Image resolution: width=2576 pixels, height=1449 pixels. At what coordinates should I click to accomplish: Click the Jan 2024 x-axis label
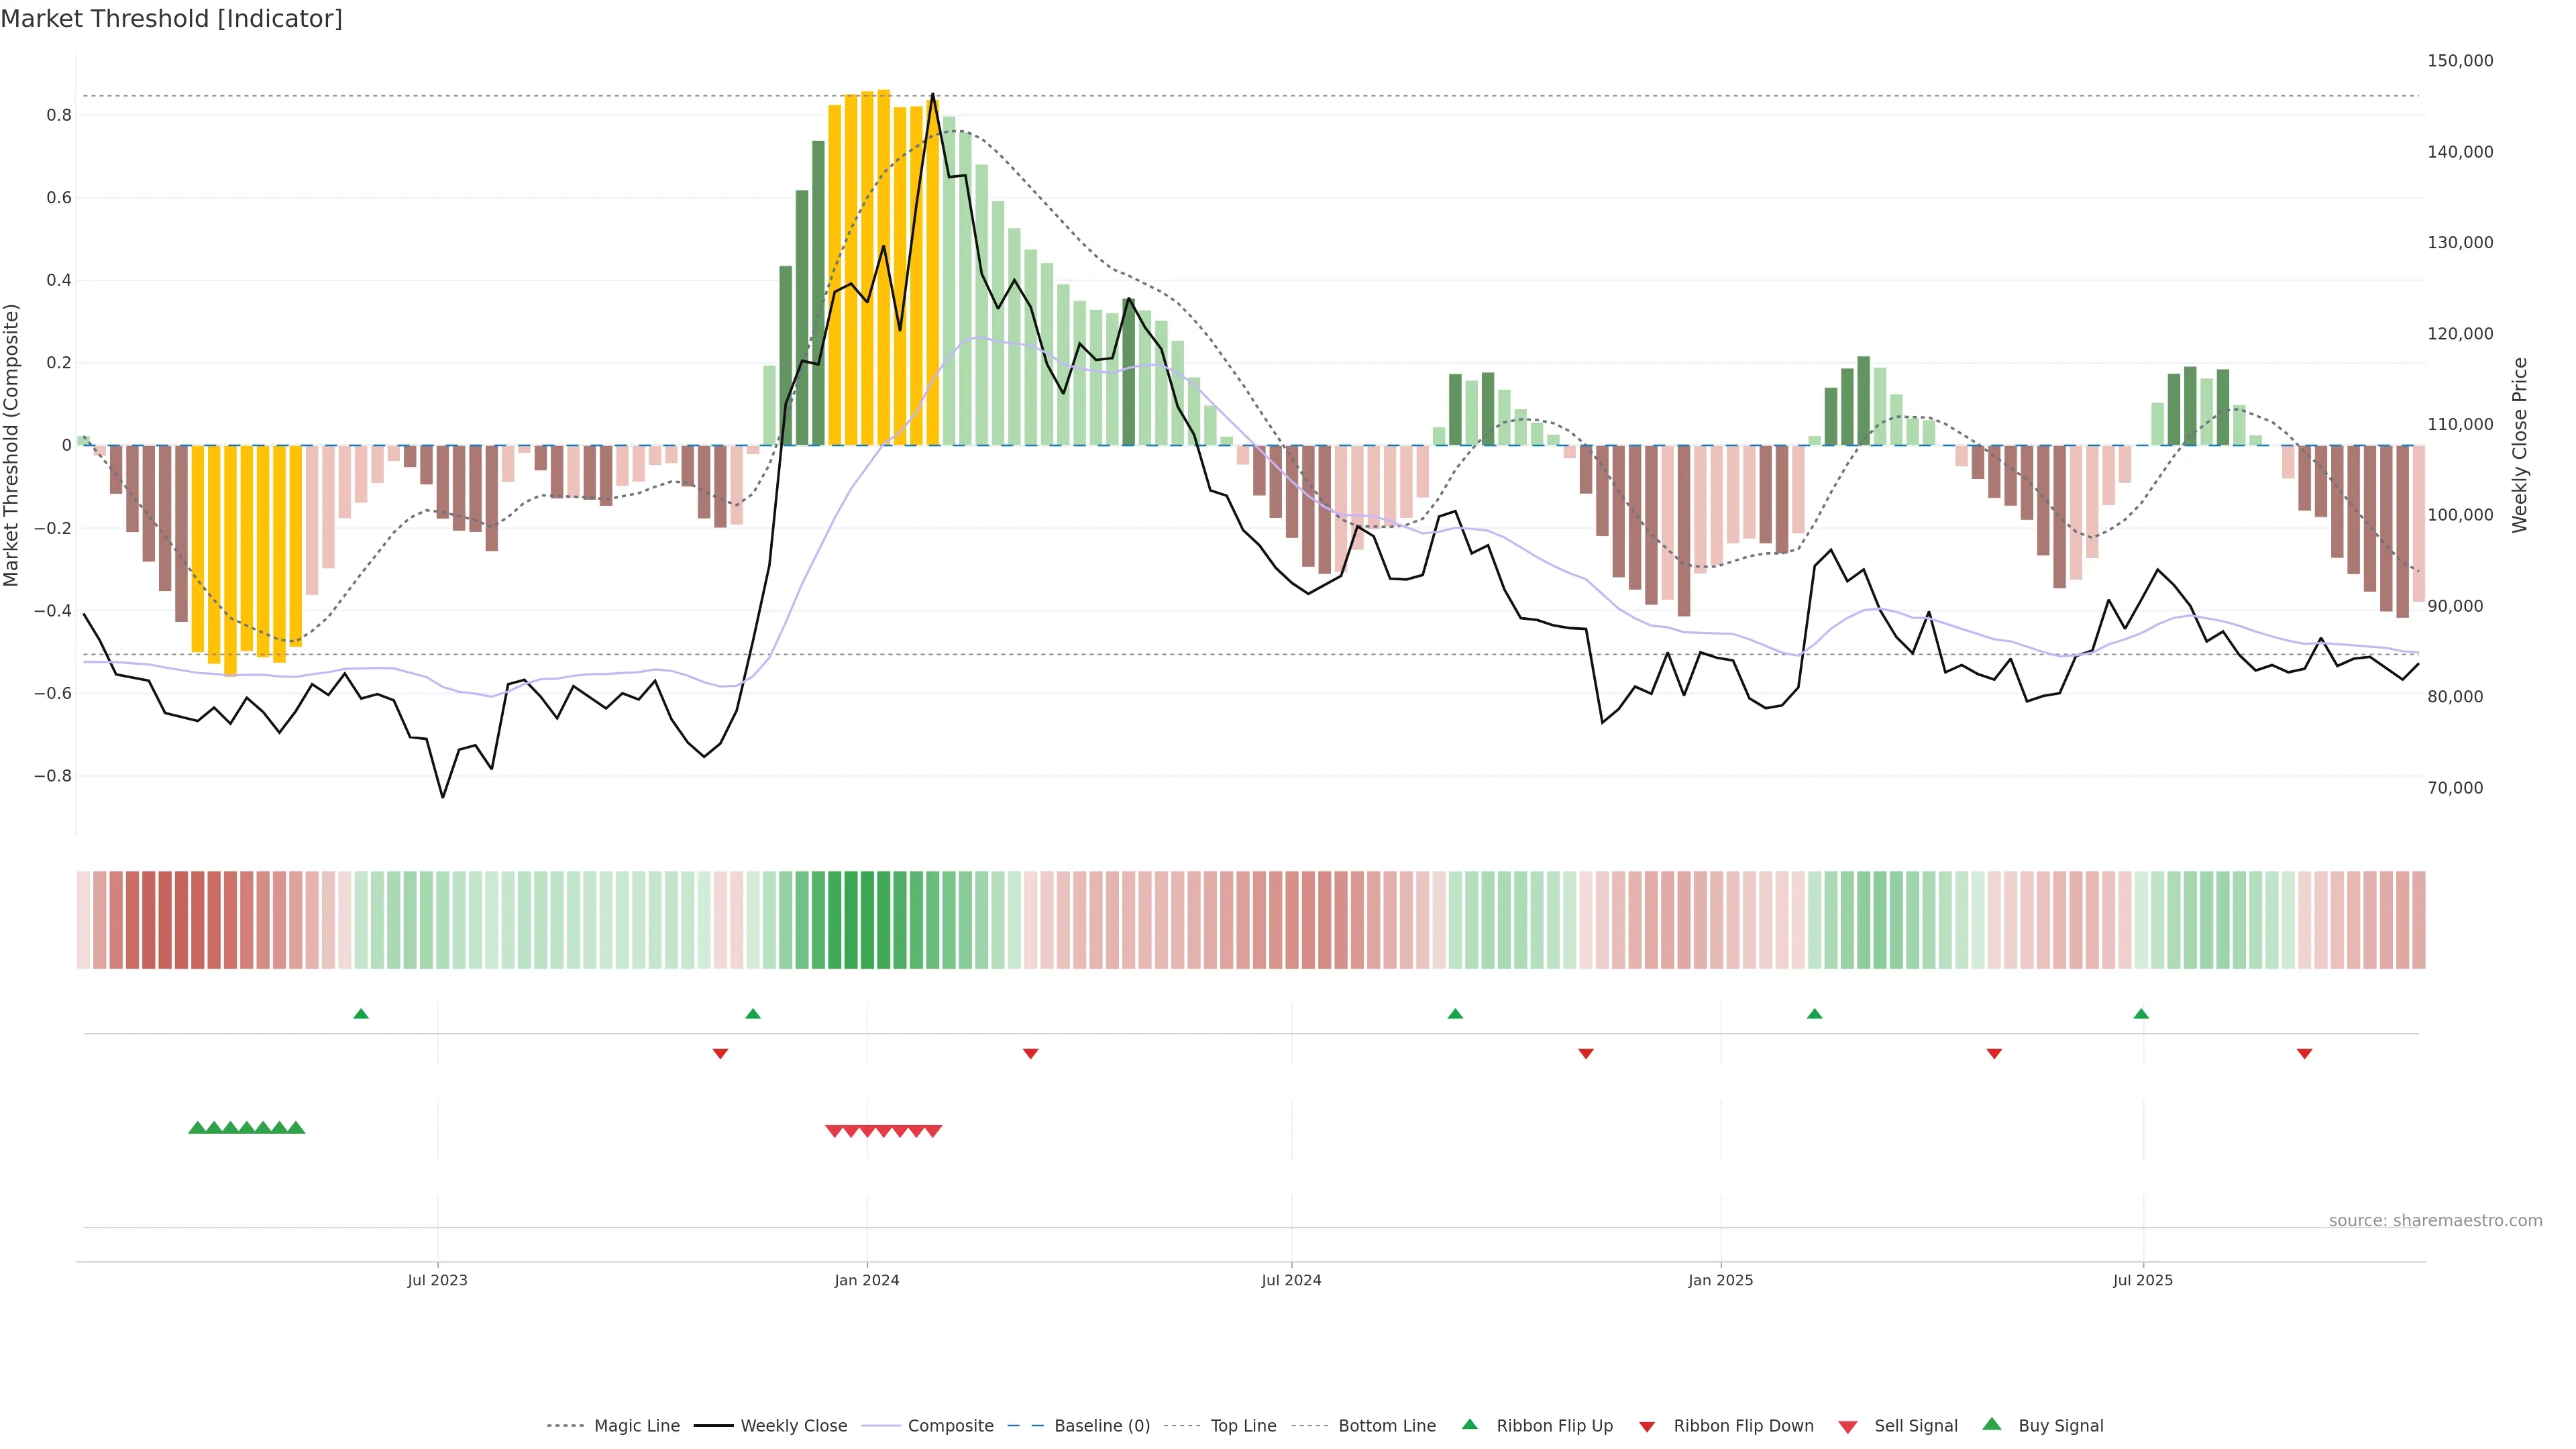867,1280
